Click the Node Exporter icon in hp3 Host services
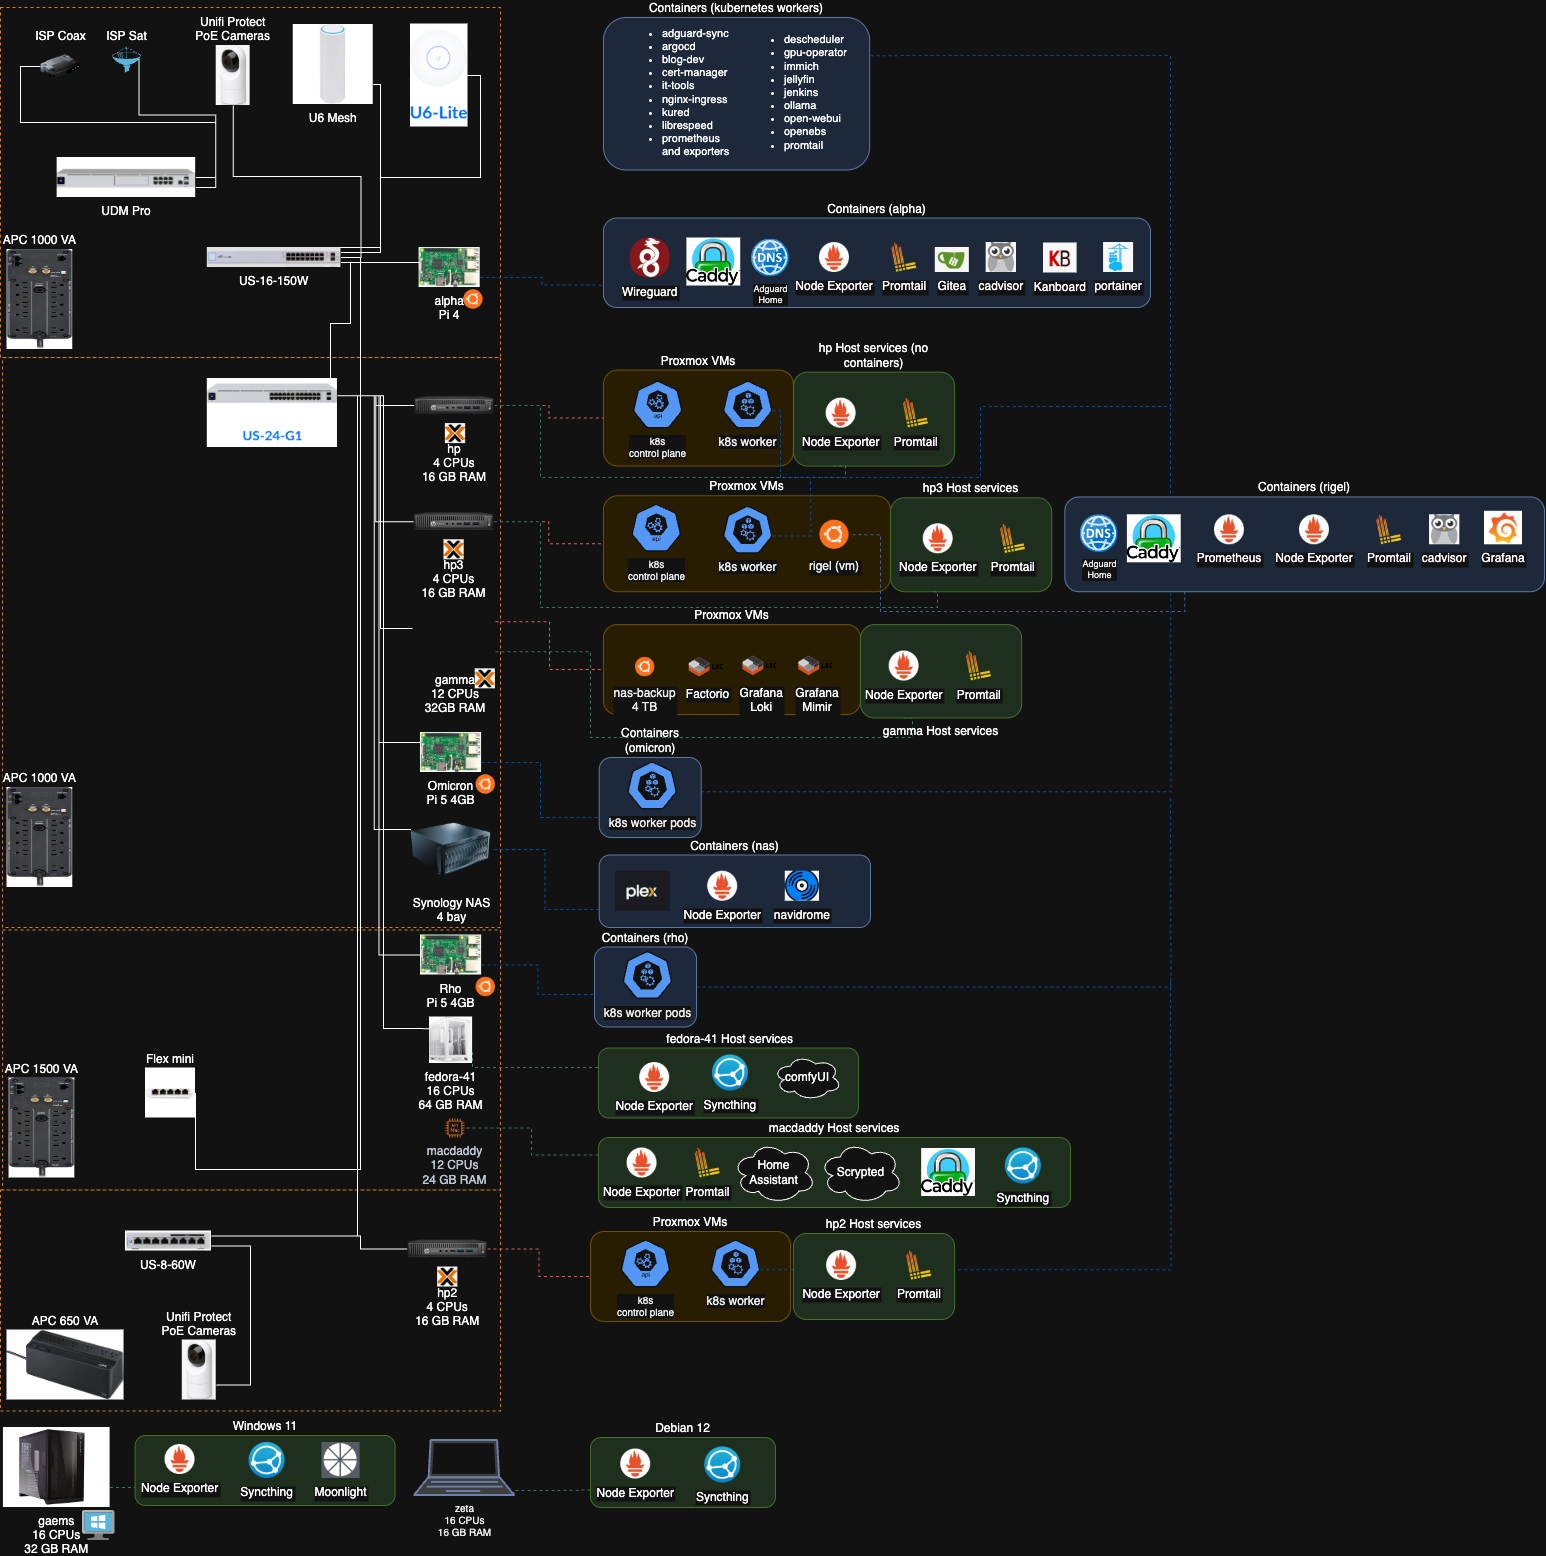This screenshot has height=1556, width=1546. point(937,538)
